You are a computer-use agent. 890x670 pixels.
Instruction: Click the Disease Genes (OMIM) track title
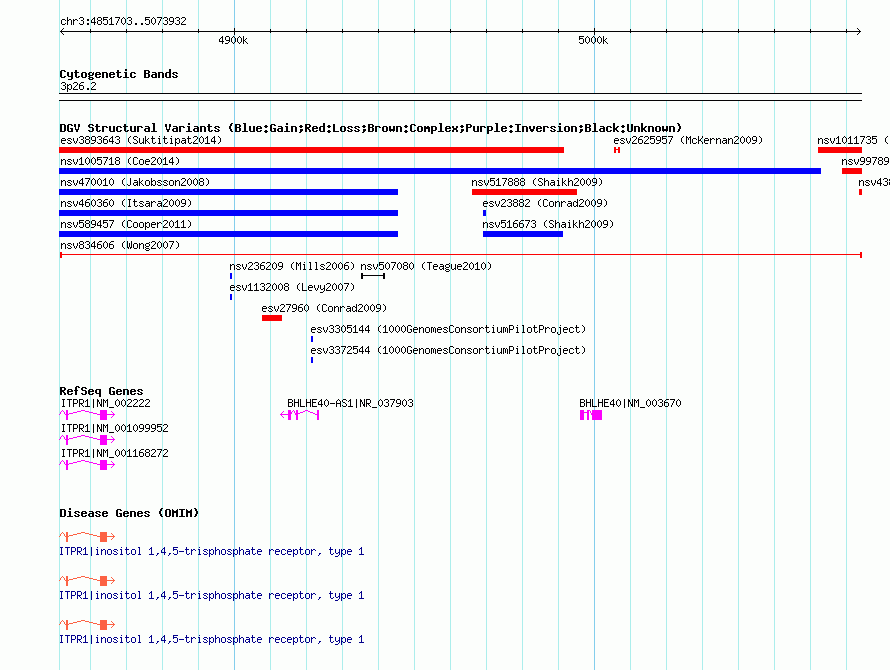[129, 513]
